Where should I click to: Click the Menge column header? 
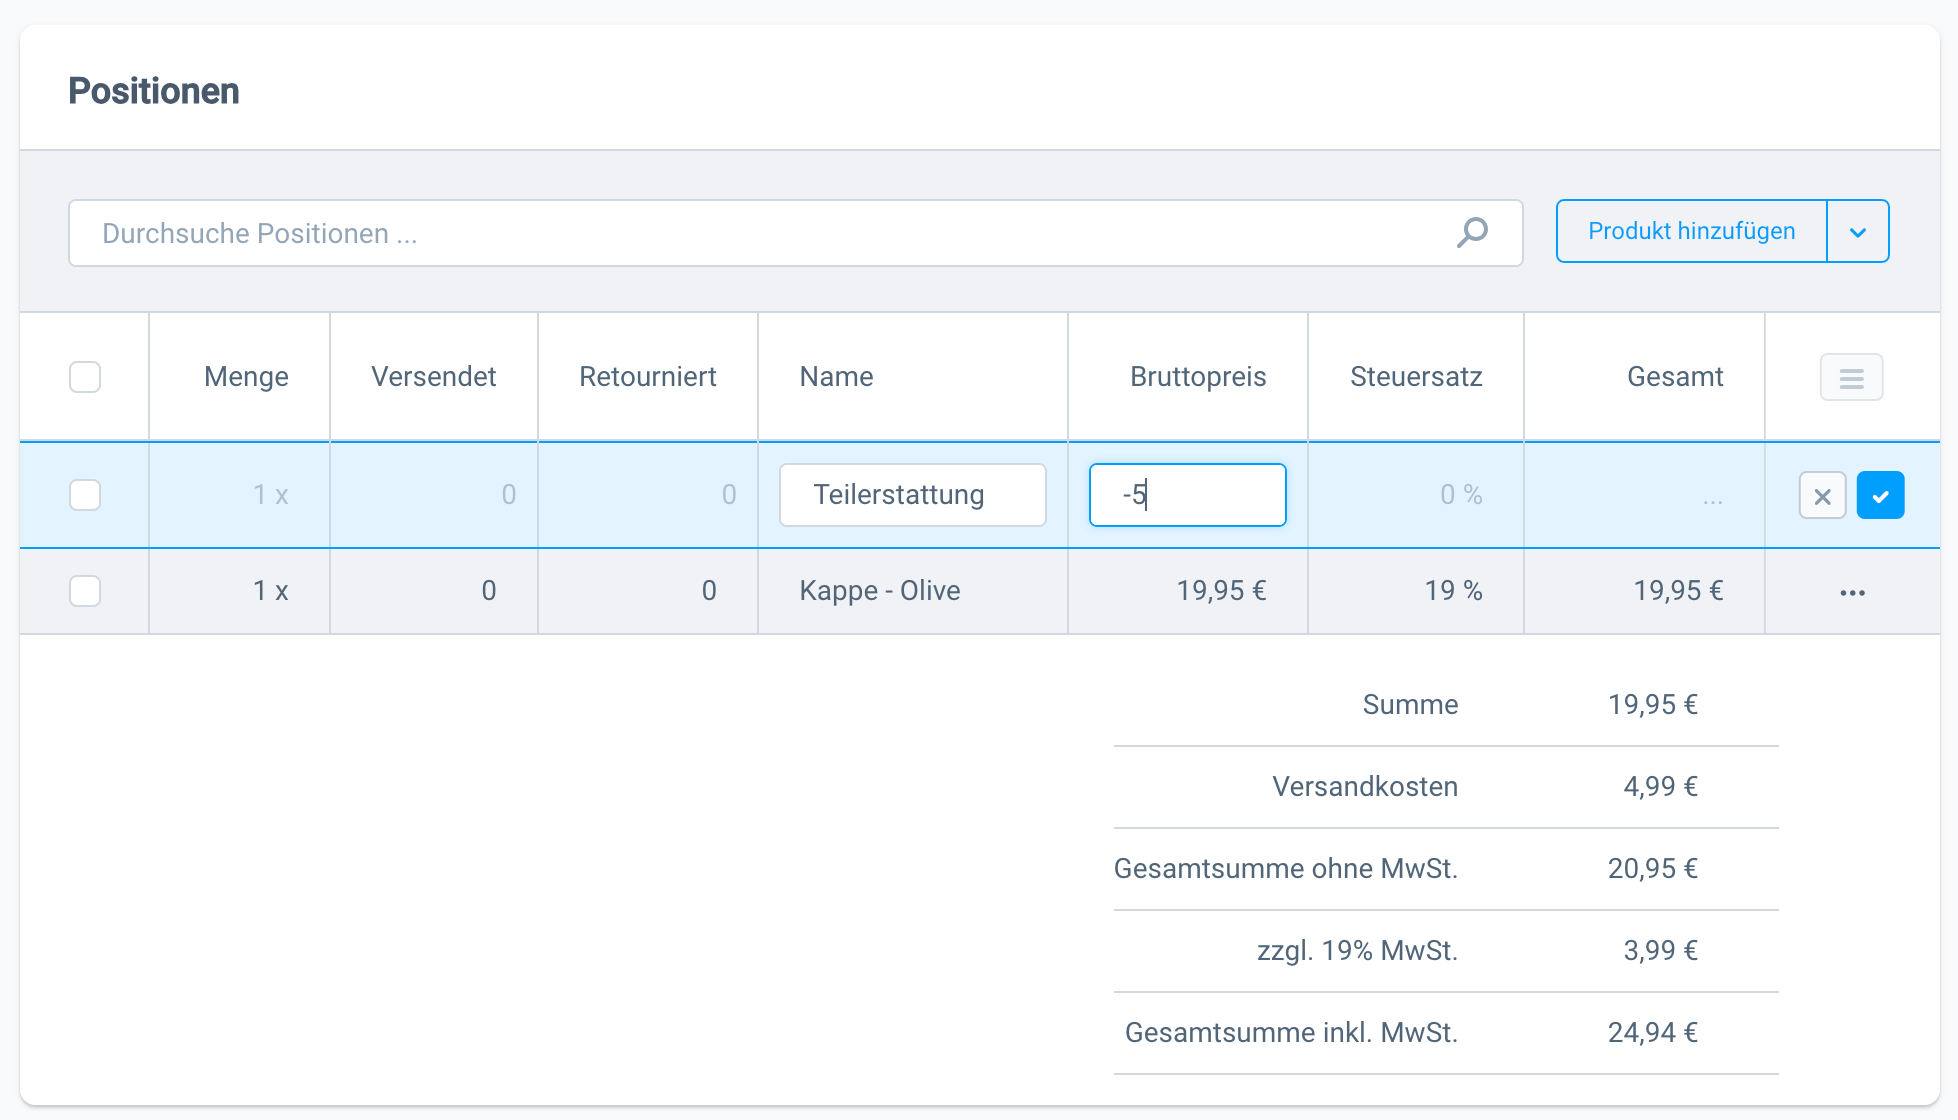click(246, 377)
